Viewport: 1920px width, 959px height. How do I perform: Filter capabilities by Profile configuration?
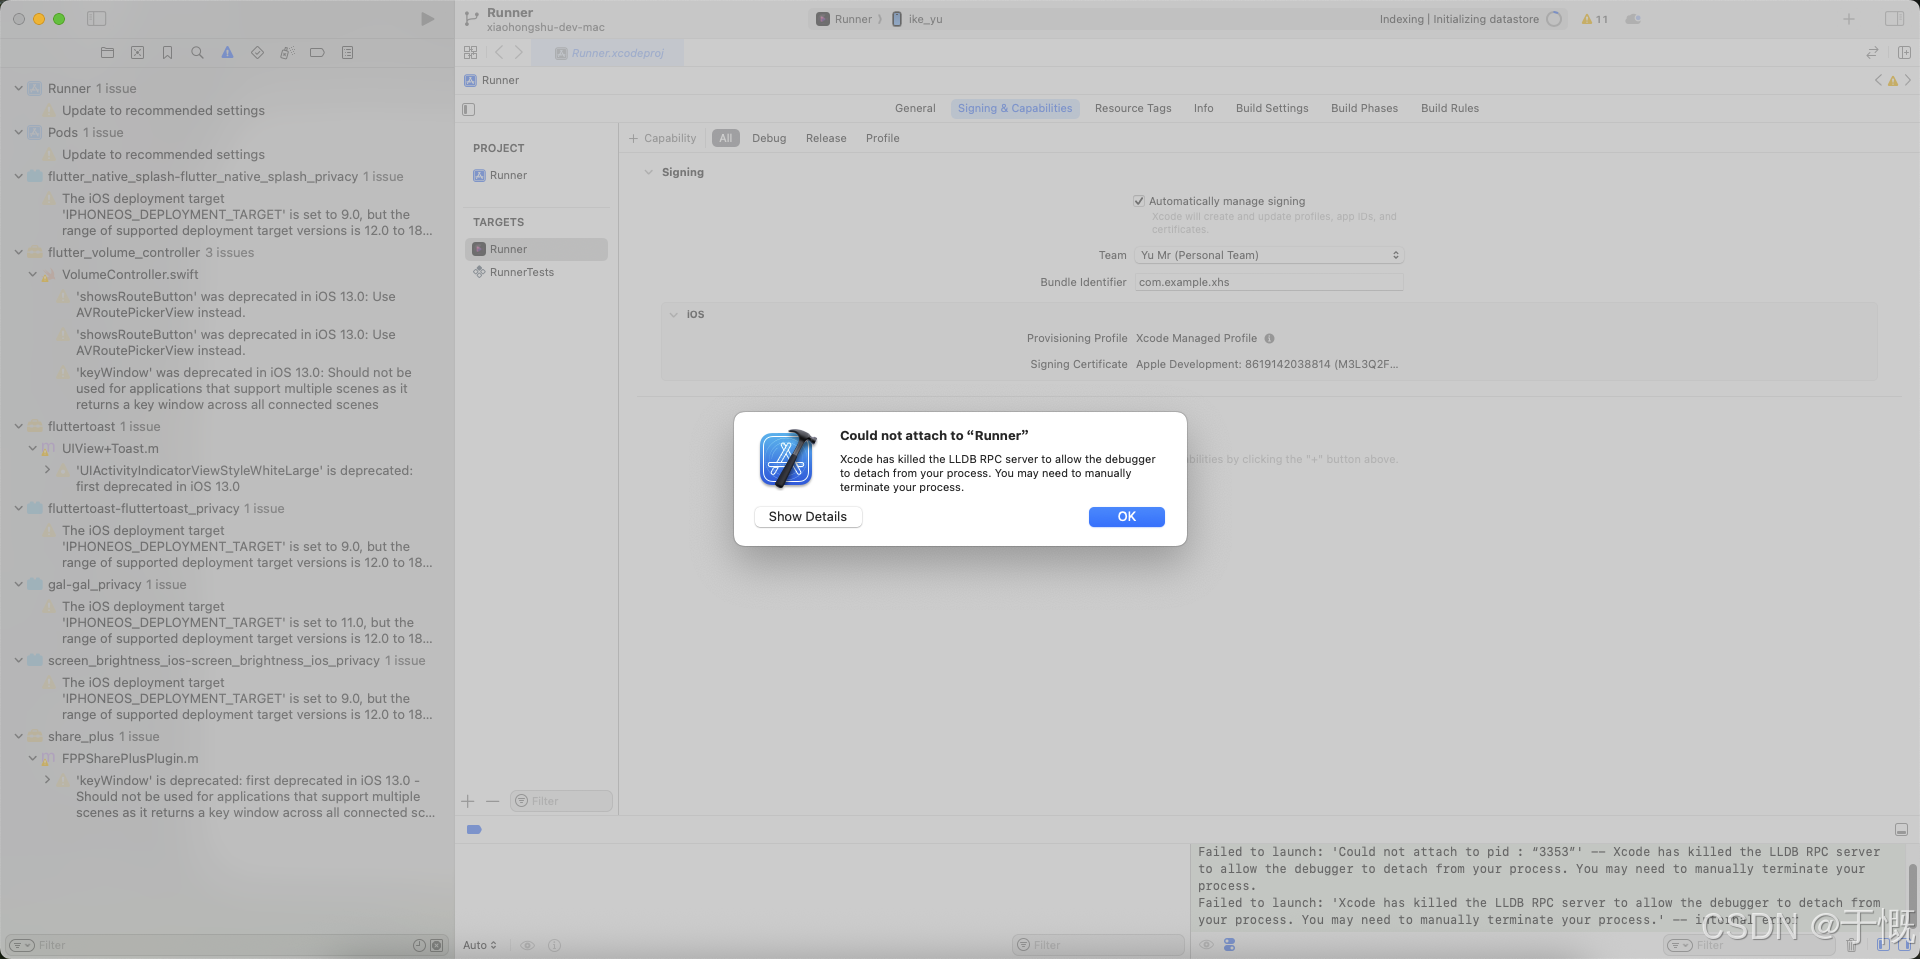click(883, 138)
